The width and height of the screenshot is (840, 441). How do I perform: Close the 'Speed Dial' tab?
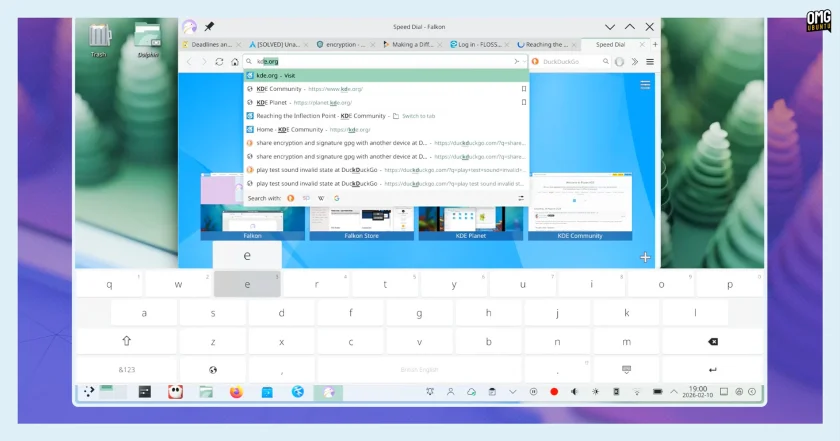pos(642,44)
